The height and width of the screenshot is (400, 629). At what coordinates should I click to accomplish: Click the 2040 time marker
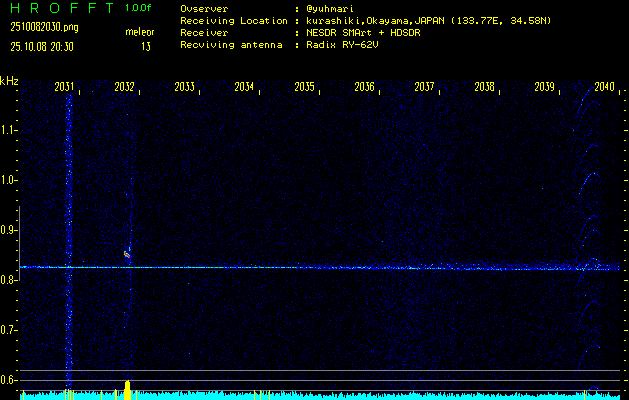604,88
